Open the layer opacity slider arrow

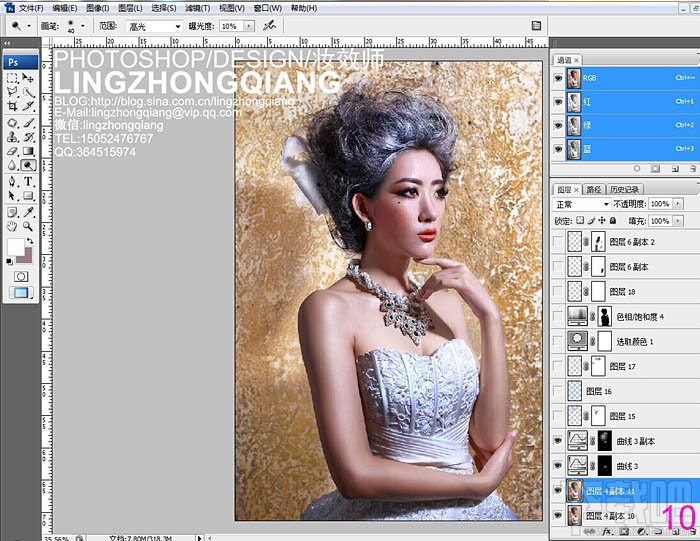[x=678, y=204]
